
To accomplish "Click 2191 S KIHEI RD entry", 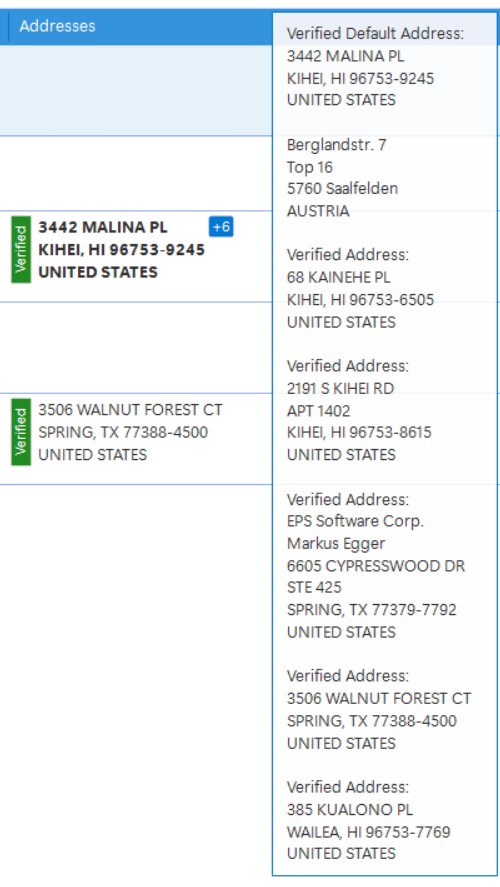I will click(x=340, y=389).
